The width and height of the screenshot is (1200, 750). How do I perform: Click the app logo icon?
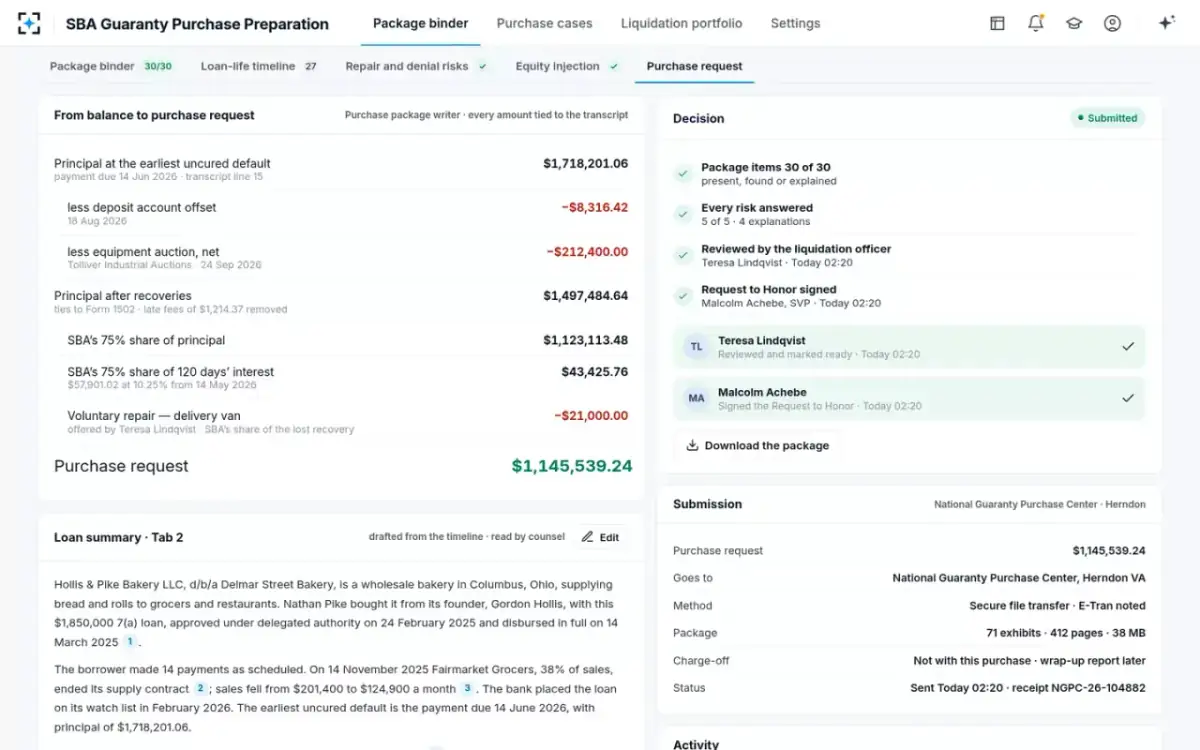coord(29,23)
